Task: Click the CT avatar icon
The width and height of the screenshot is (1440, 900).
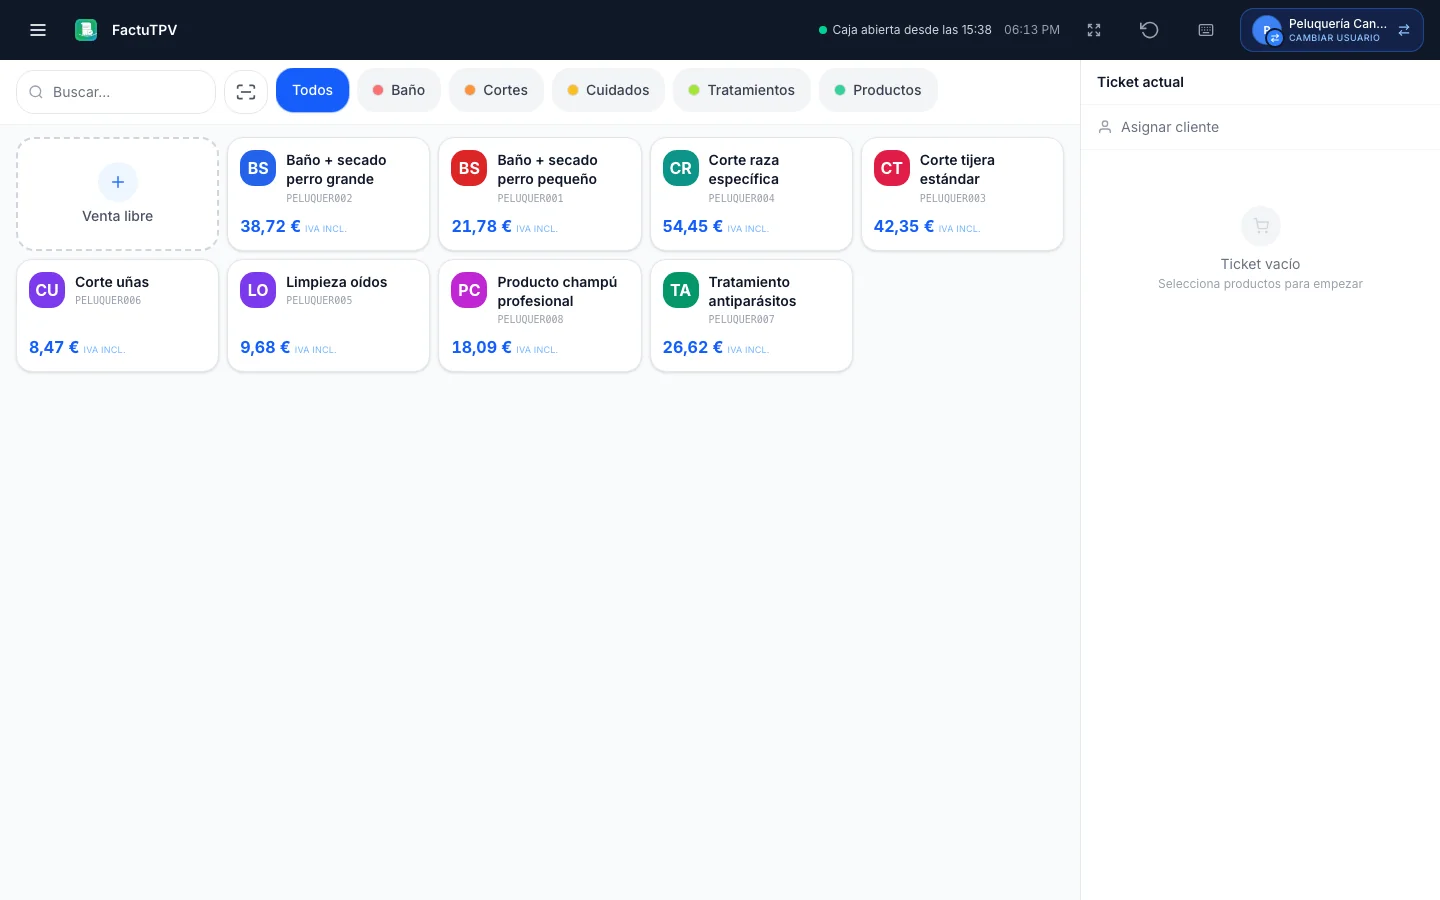Action: (892, 168)
